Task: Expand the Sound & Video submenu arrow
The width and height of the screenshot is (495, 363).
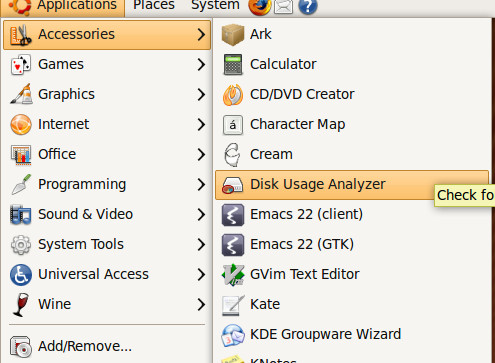Action: click(x=201, y=214)
